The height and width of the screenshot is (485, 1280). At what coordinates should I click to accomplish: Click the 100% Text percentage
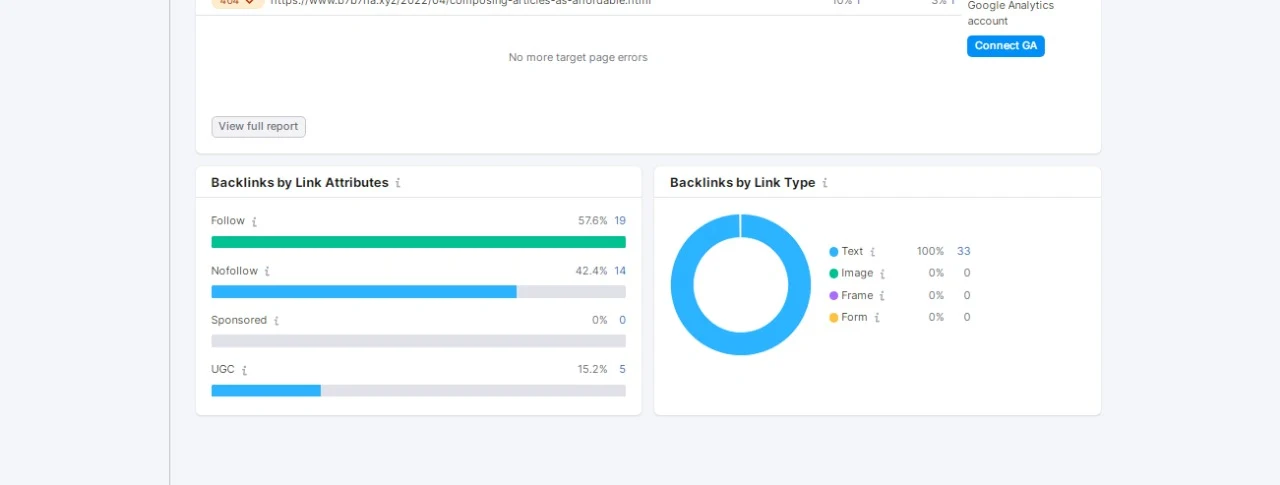[930, 251]
